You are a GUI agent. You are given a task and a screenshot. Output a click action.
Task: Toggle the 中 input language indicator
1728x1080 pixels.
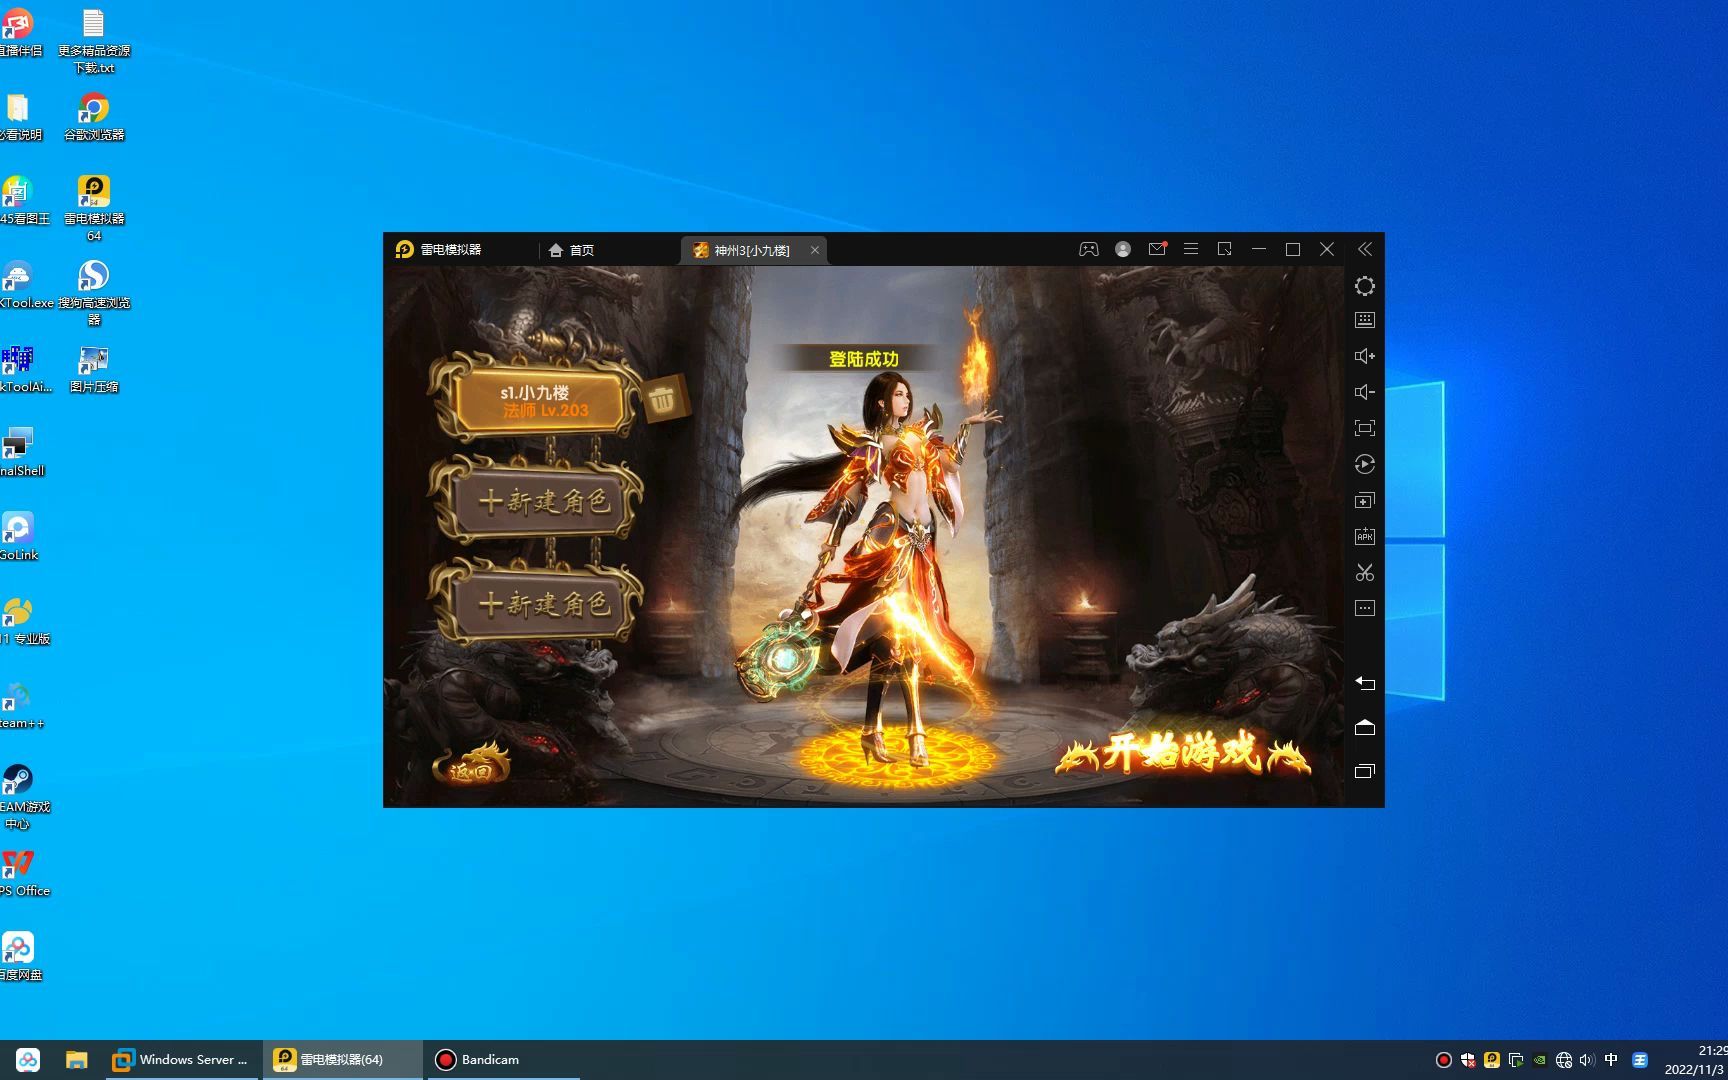click(x=1611, y=1060)
